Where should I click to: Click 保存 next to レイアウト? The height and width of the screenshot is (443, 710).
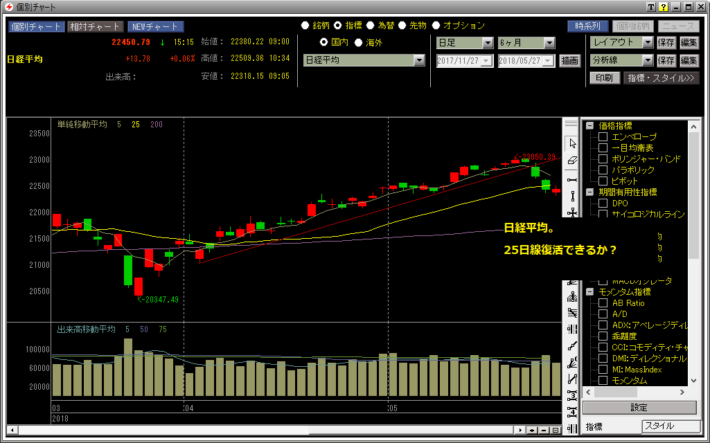[x=666, y=43]
